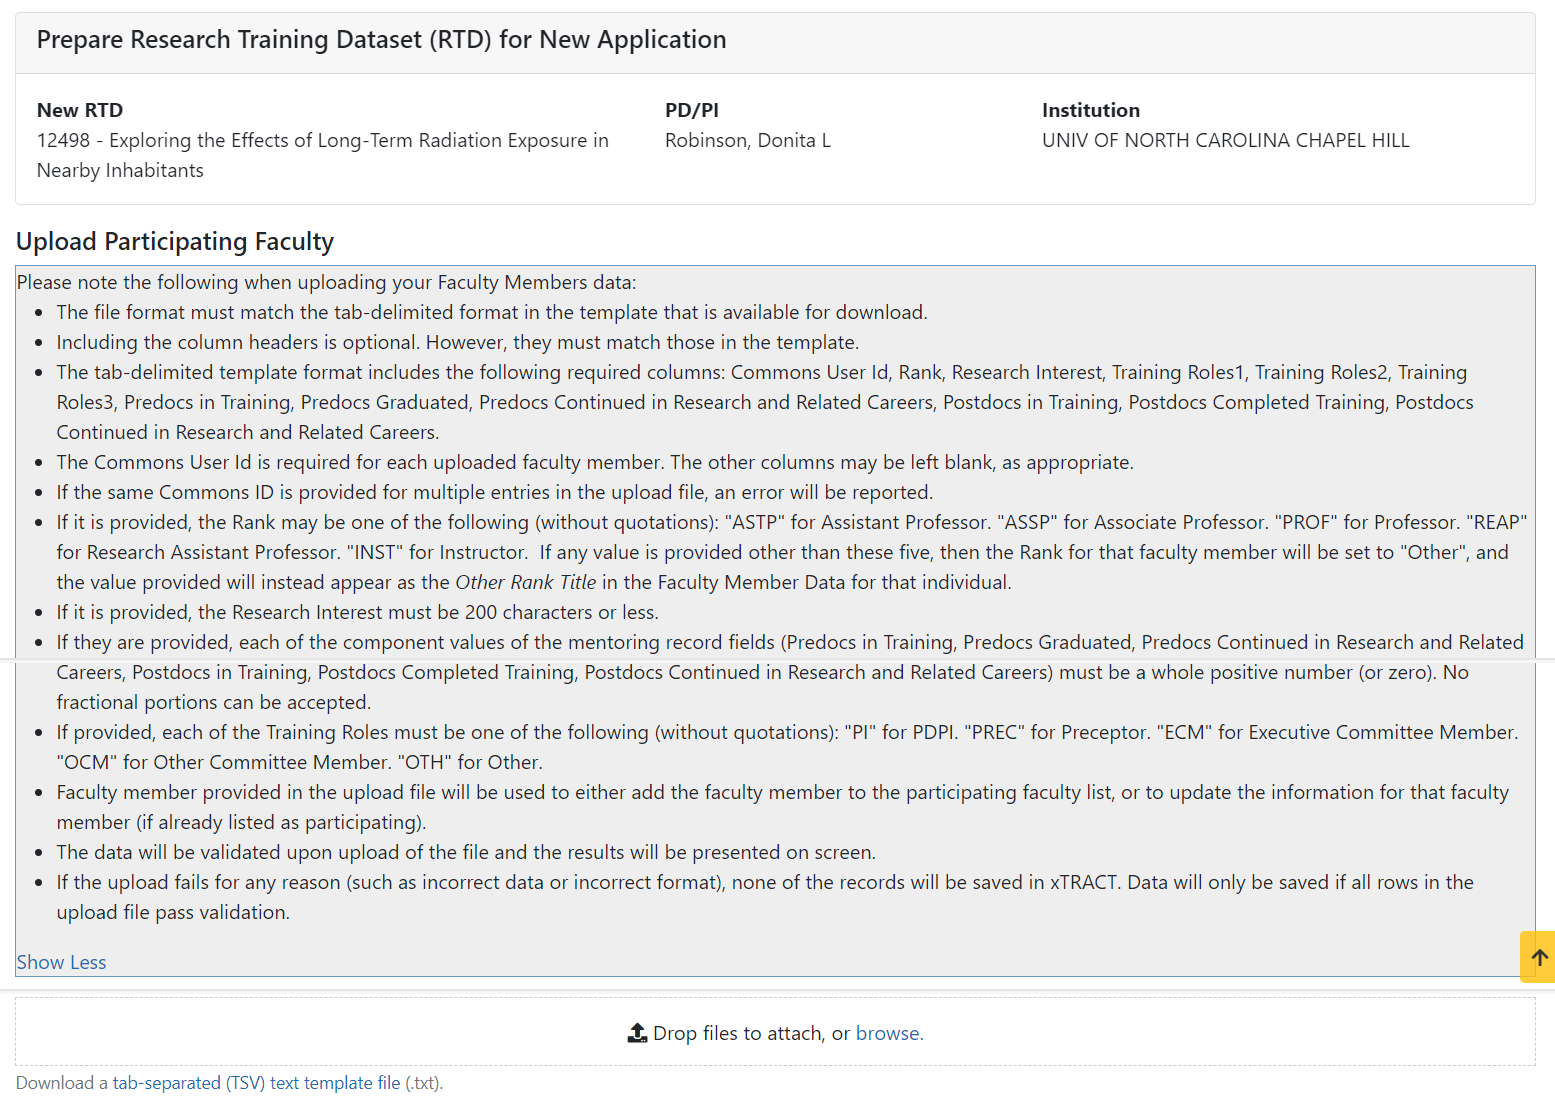This screenshot has width=1555, height=1105.
Task: Click the Prepare Research Training Dataset page title
Action: click(x=381, y=40)
